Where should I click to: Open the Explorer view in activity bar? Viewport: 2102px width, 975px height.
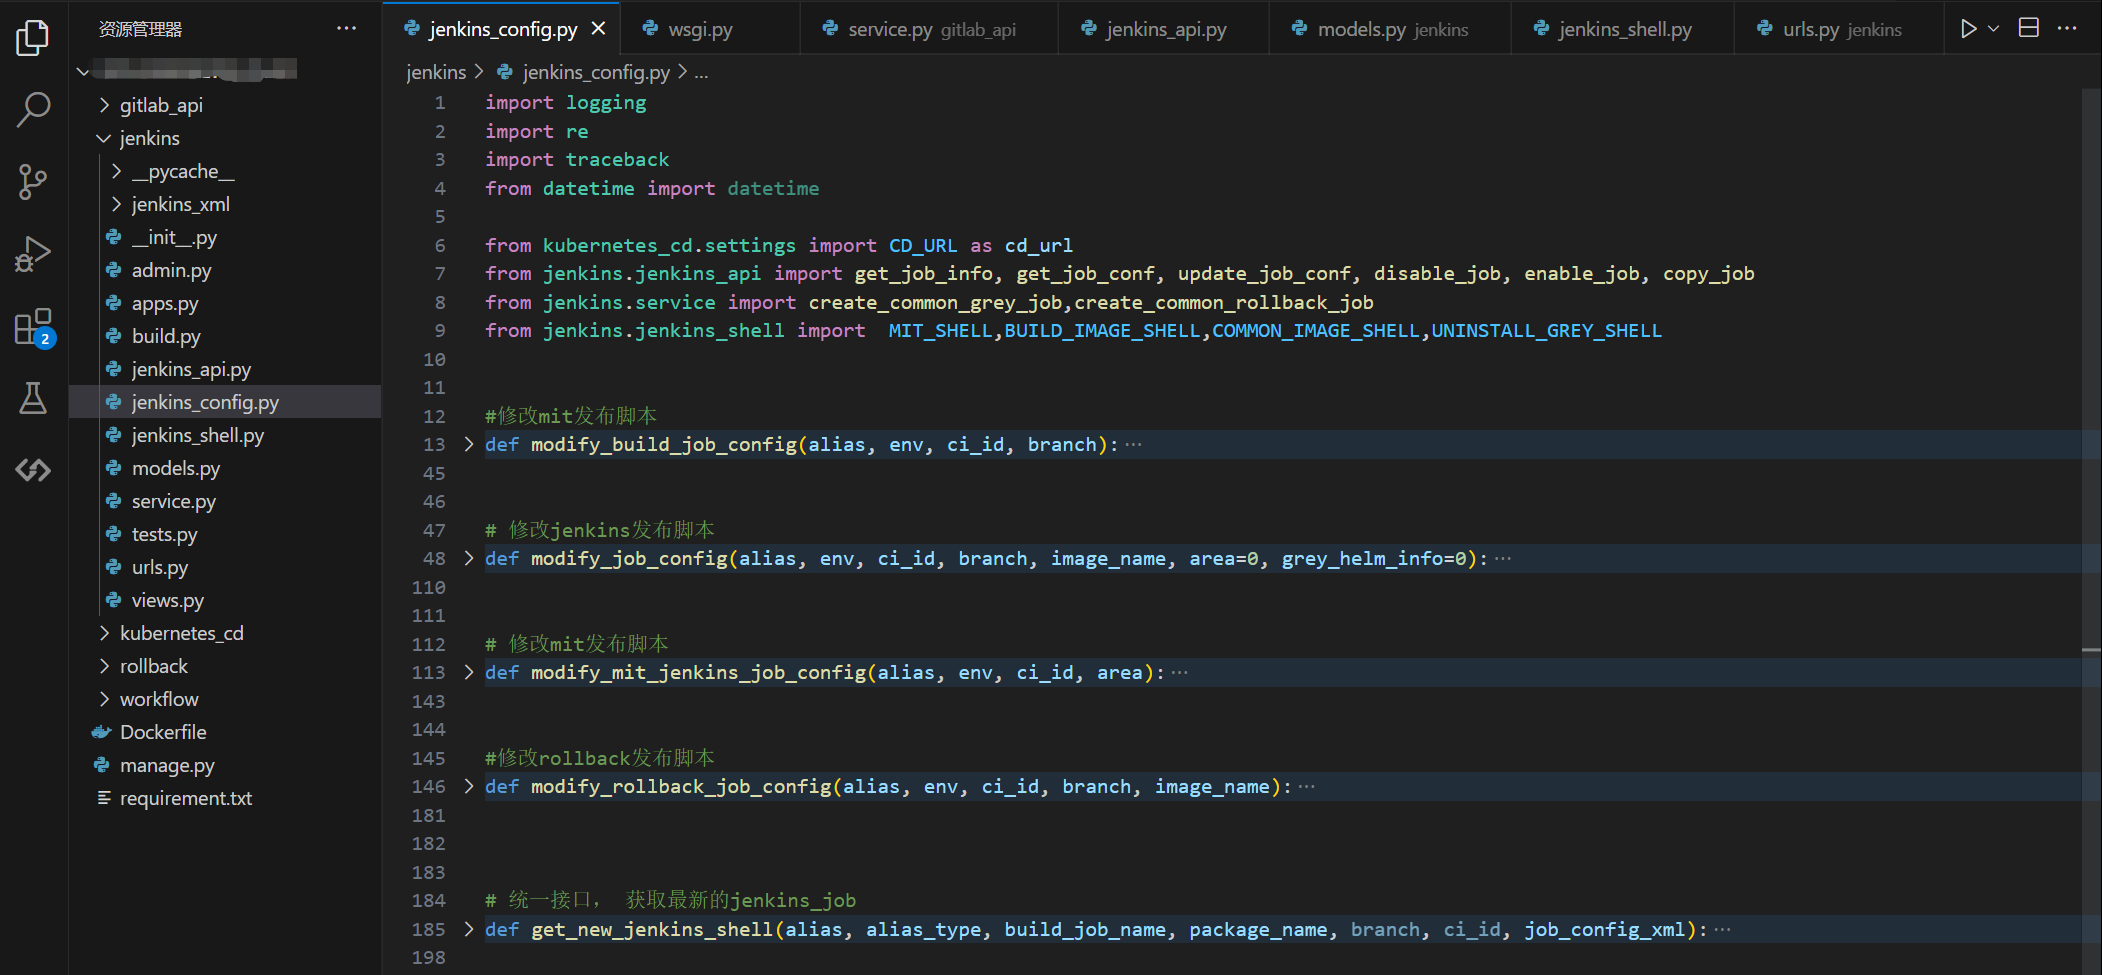coord(33,38)
